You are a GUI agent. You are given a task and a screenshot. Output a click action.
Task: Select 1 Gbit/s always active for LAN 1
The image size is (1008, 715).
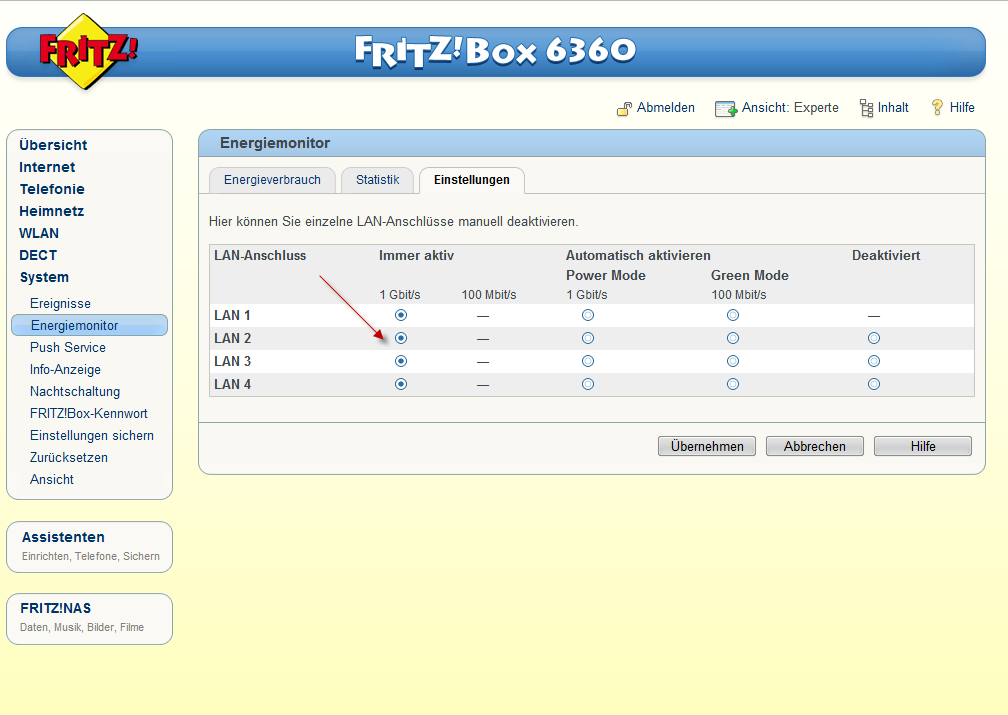pos(401,315)
